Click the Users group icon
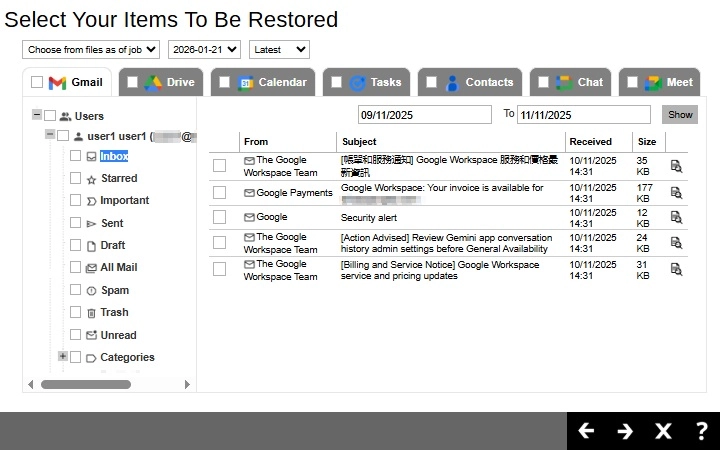The image size is (720, 450). (x=66, y=117)
